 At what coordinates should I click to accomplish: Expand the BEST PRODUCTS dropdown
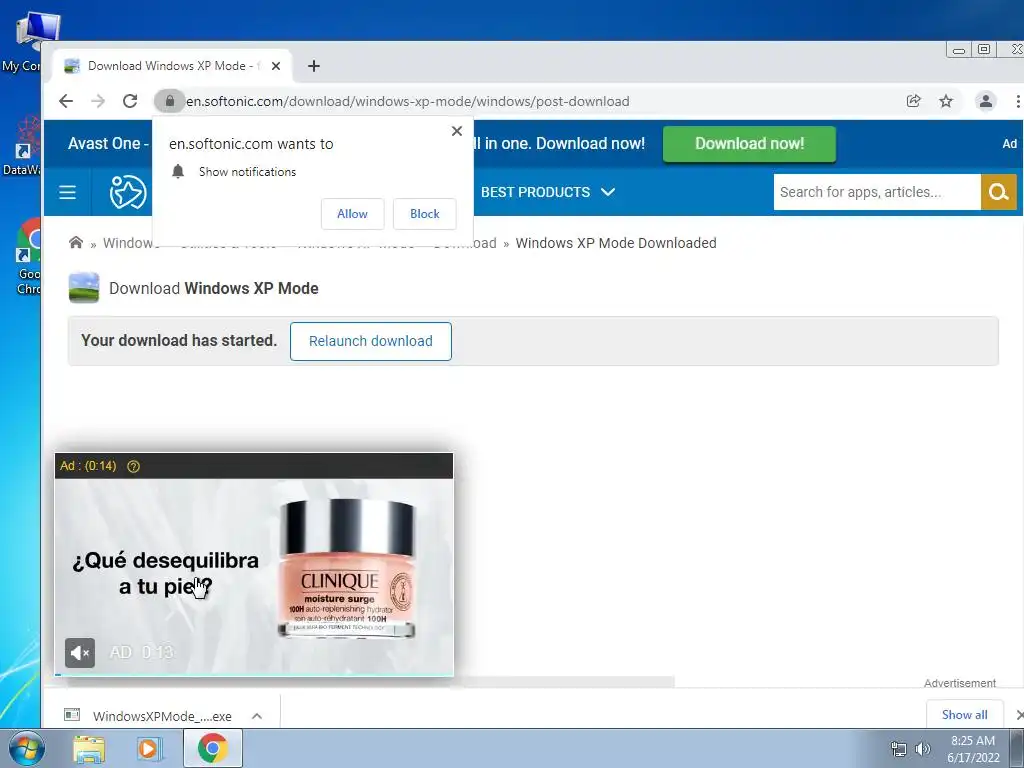[547, 192]
